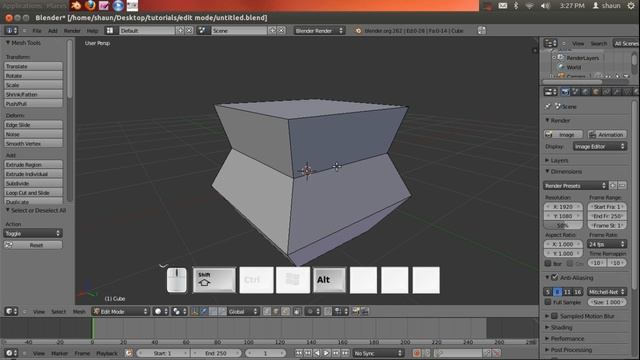Viewport: 640px width, 360px height.
Task: Play the animation in reverse
Action: [317, 353]
